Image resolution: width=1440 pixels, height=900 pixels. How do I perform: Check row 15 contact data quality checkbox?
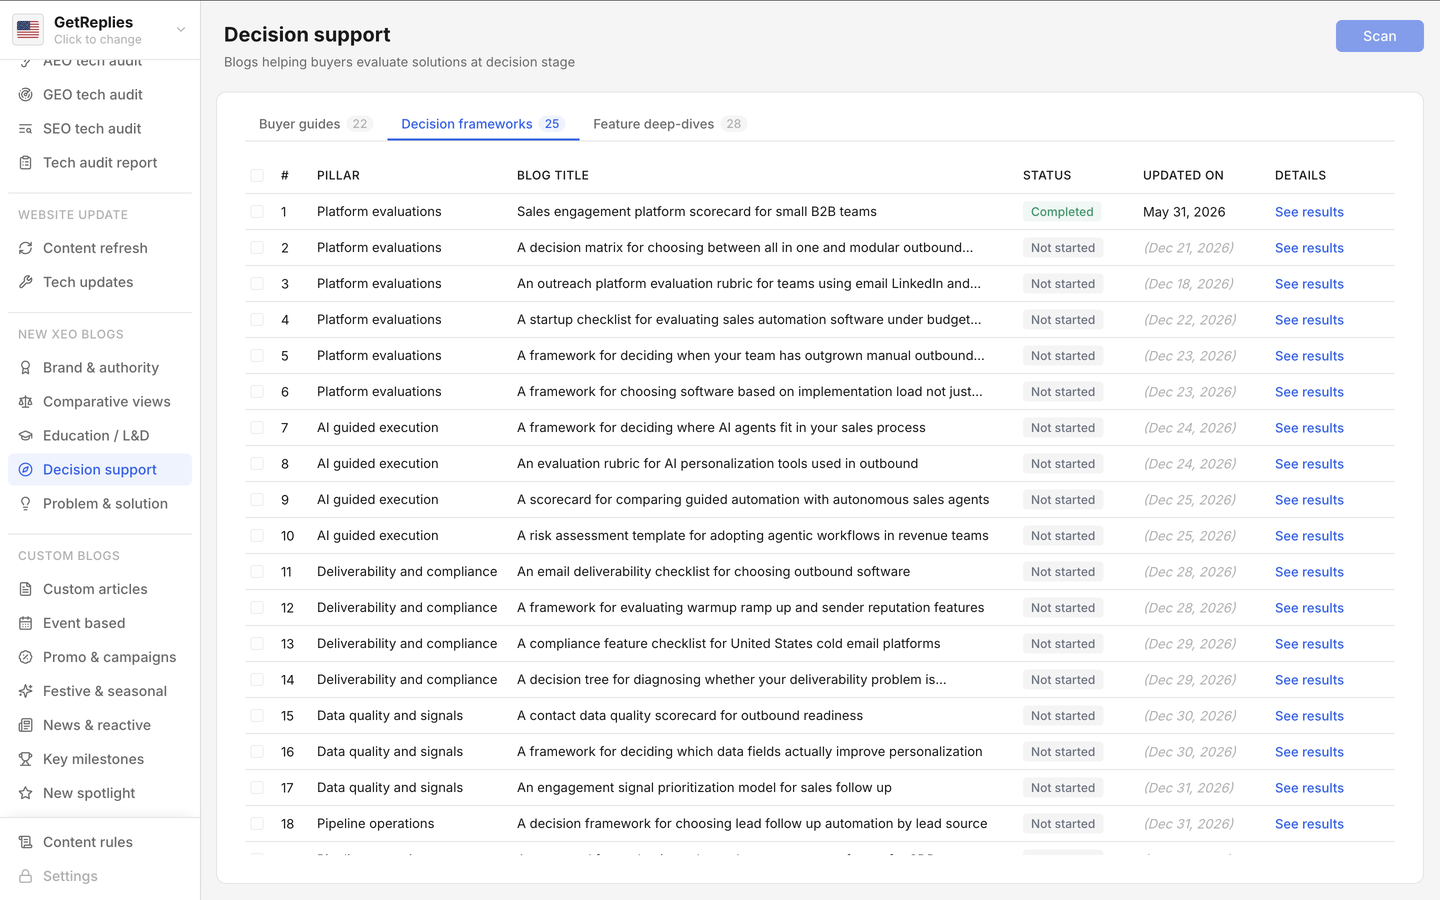click(257, 716)
